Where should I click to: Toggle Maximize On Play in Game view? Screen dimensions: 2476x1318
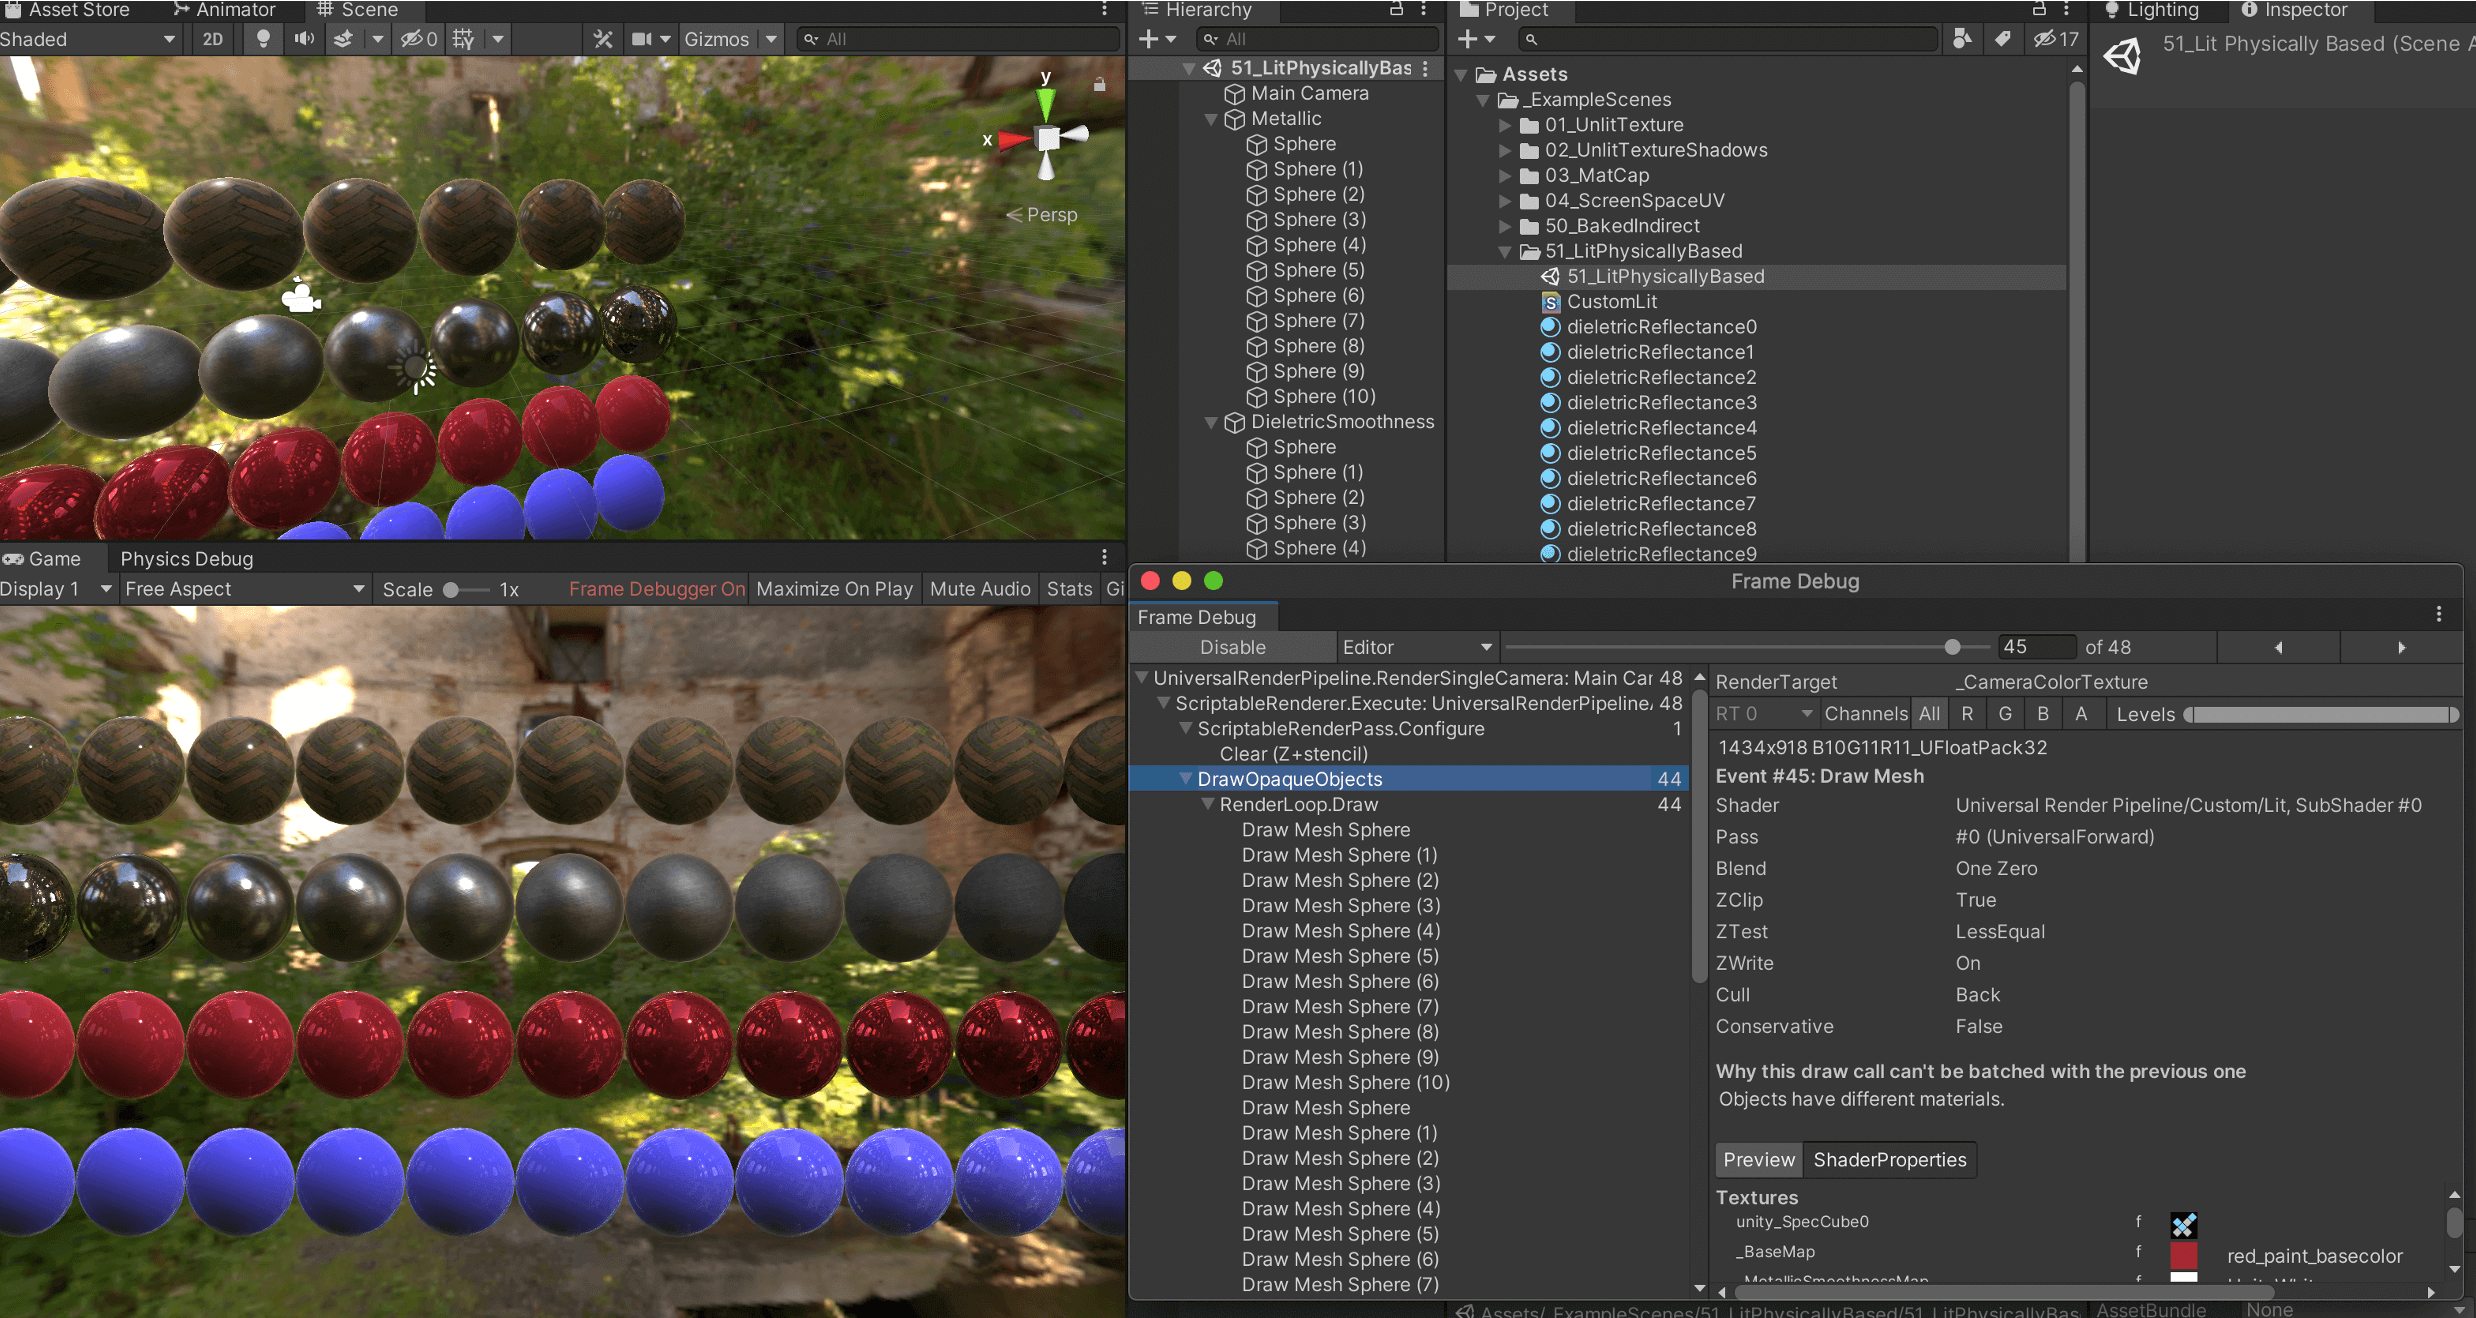[x=834, y=589]
